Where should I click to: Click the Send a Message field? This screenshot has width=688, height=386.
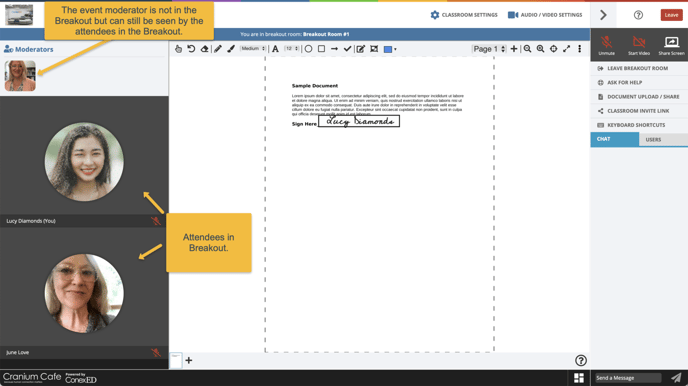(628, 378)
